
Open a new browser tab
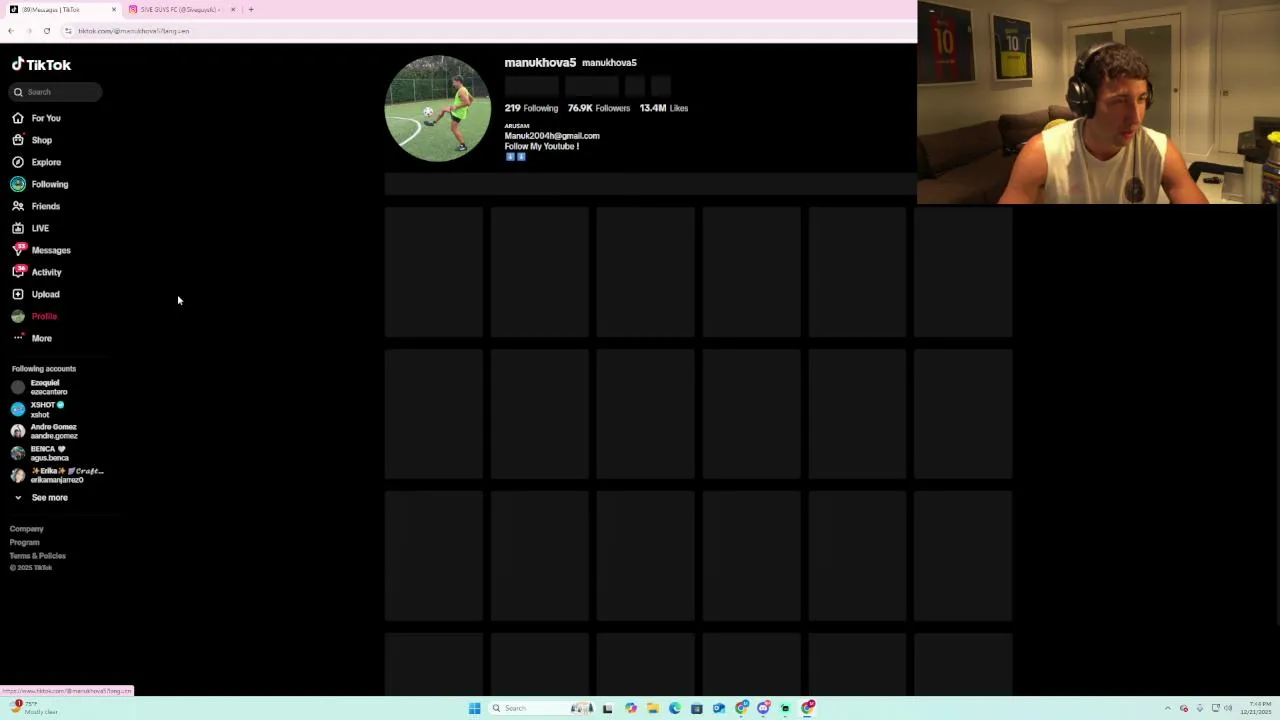[x=251, y=9]
